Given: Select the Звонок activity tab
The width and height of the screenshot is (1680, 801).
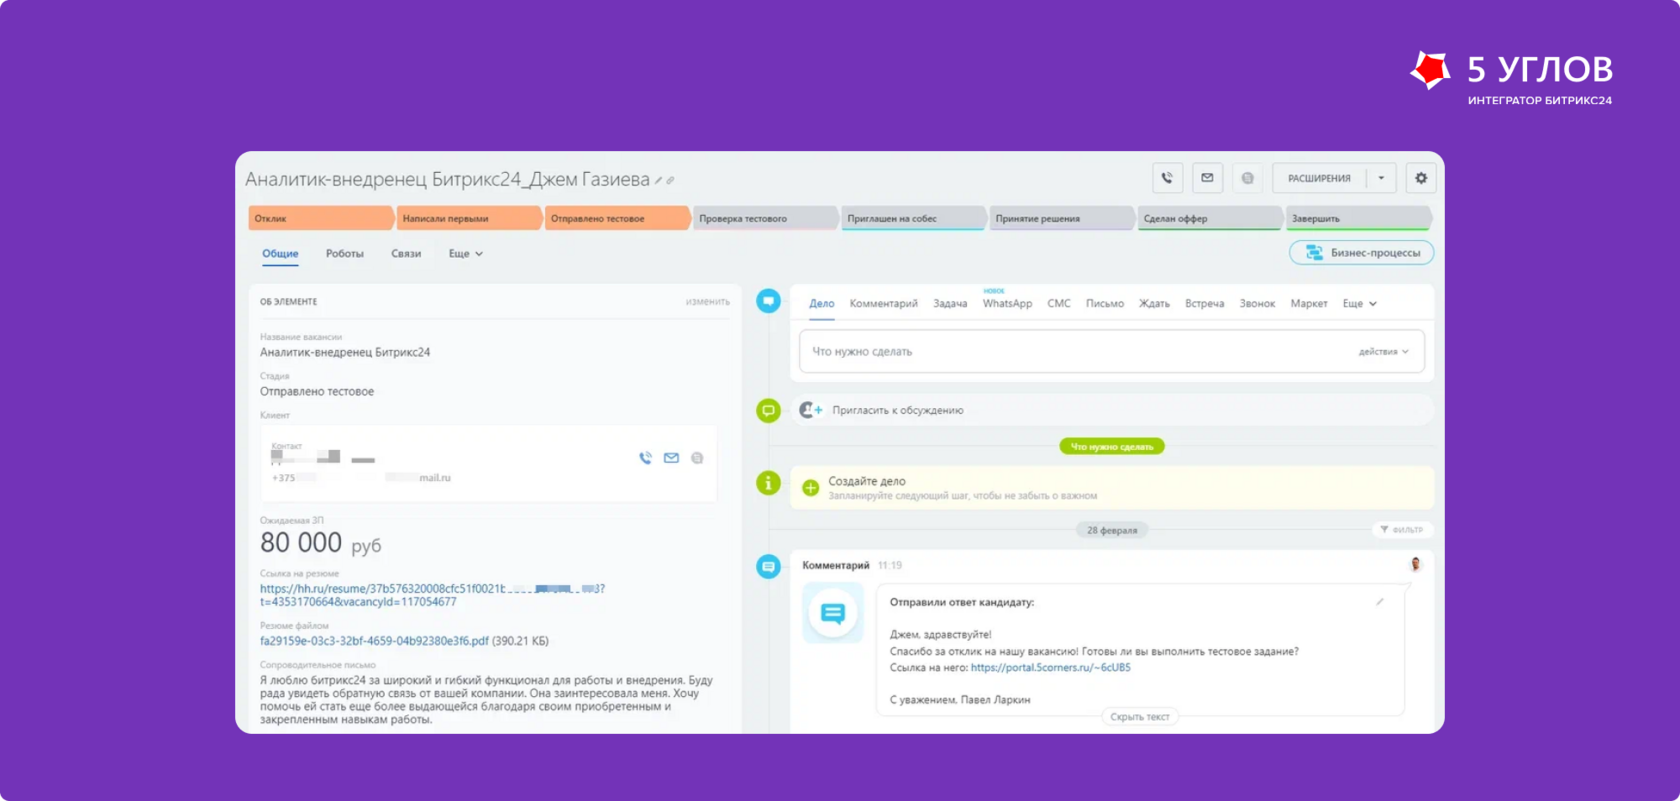Looking at the screenshot, I should click(1257, 304).
